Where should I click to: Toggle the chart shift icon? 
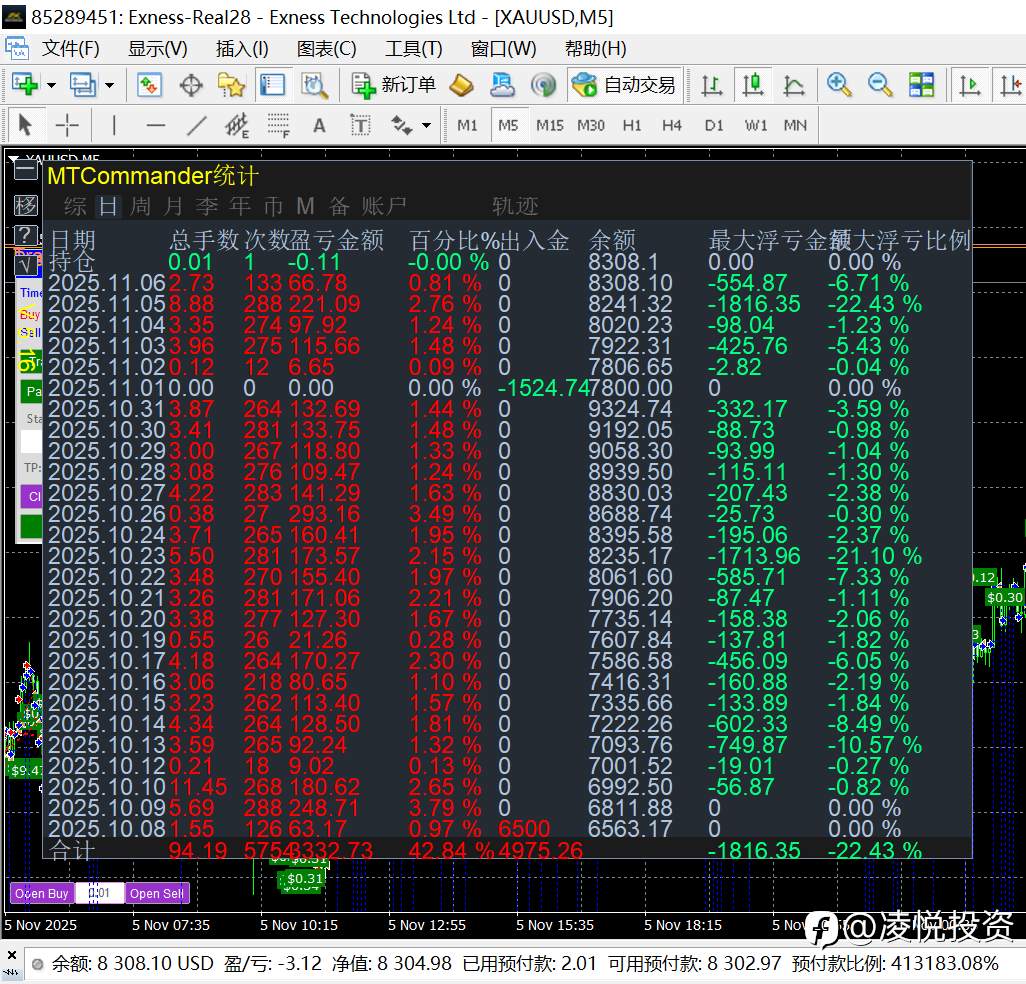coord(1010,85)
